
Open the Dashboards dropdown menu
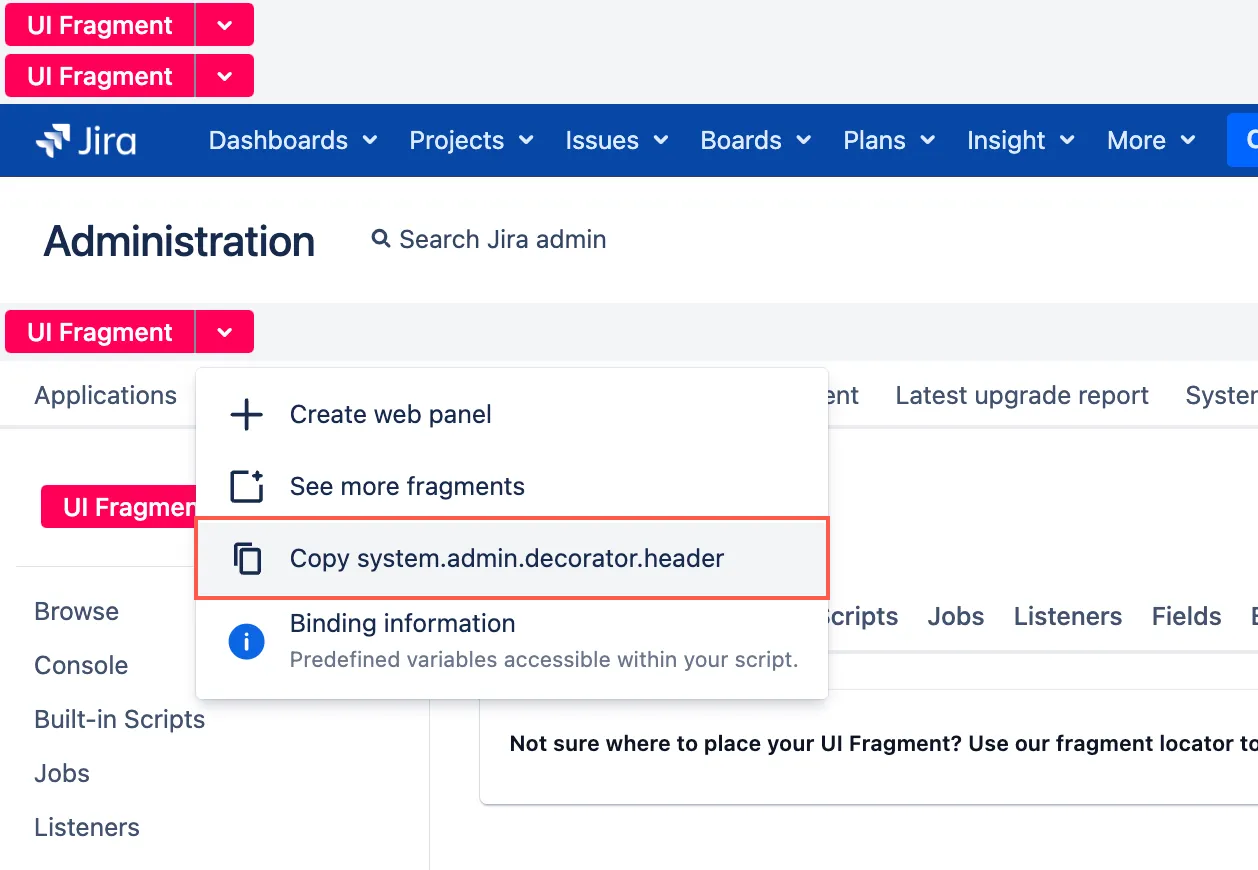[293, 141]
